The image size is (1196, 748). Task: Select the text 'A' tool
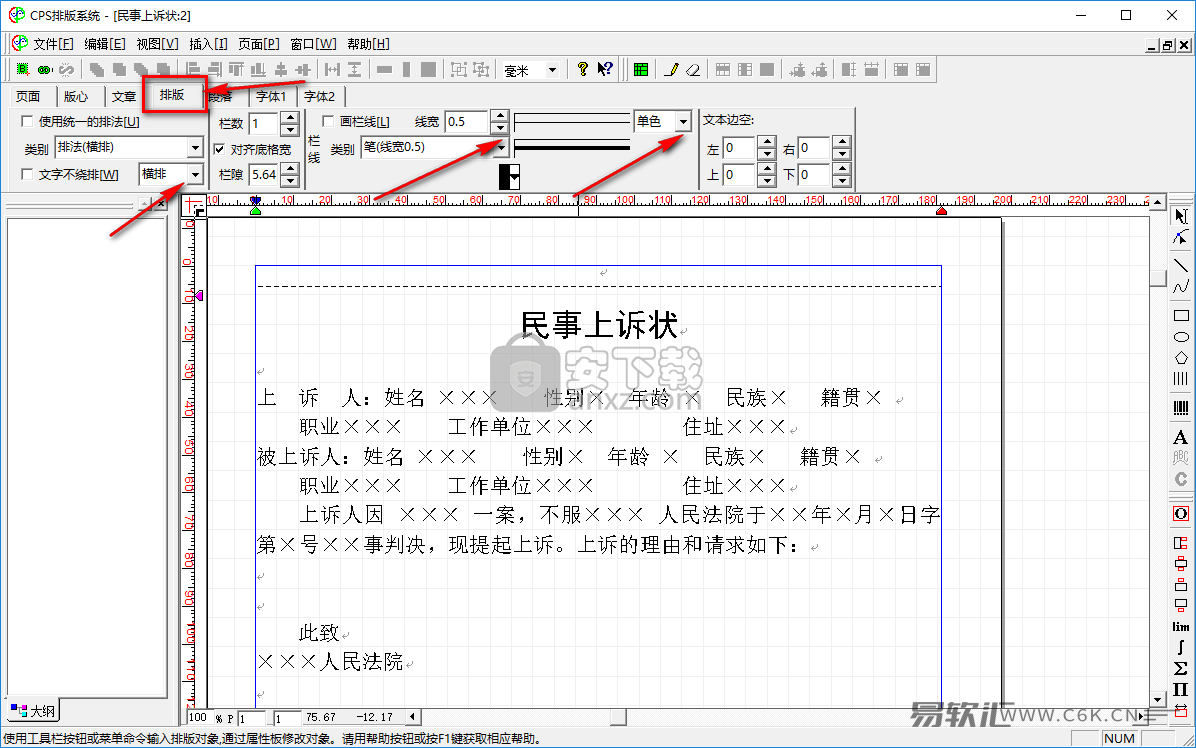(1181, 438)
